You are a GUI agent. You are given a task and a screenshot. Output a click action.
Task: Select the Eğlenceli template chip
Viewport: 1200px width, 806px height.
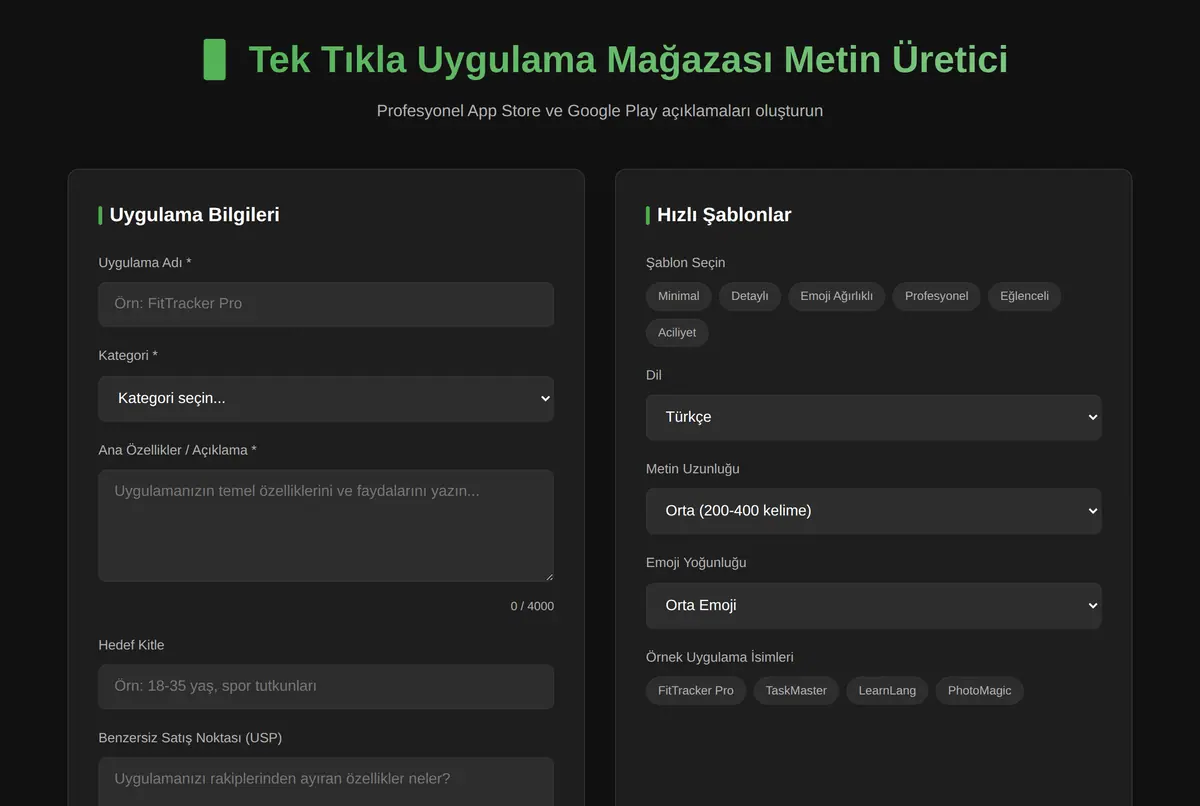(1025, 296)
